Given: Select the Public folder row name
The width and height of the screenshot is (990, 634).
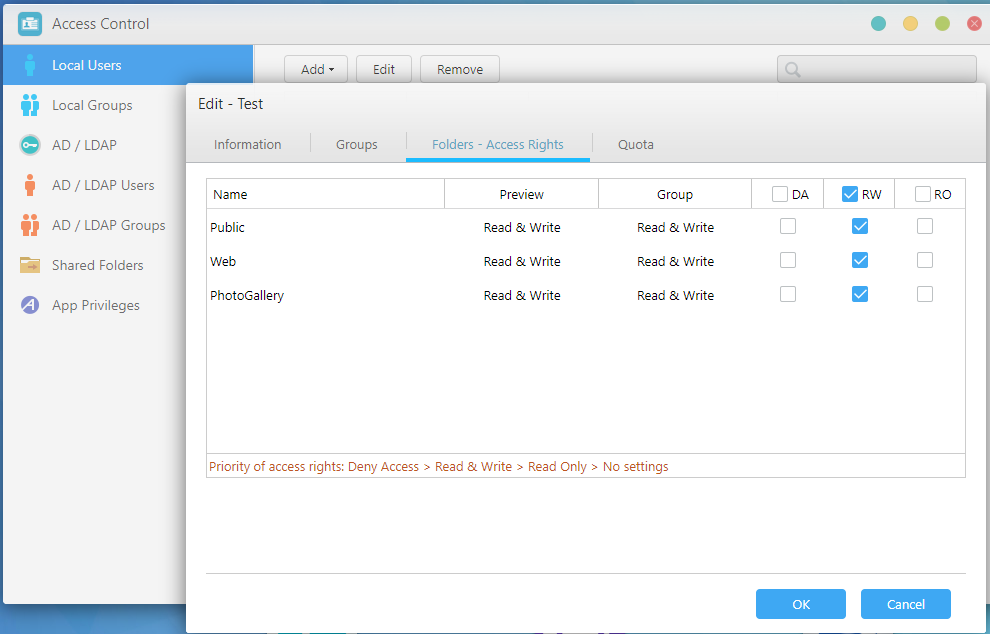Looking at the screenshot, I should click(x=227, y=227).
